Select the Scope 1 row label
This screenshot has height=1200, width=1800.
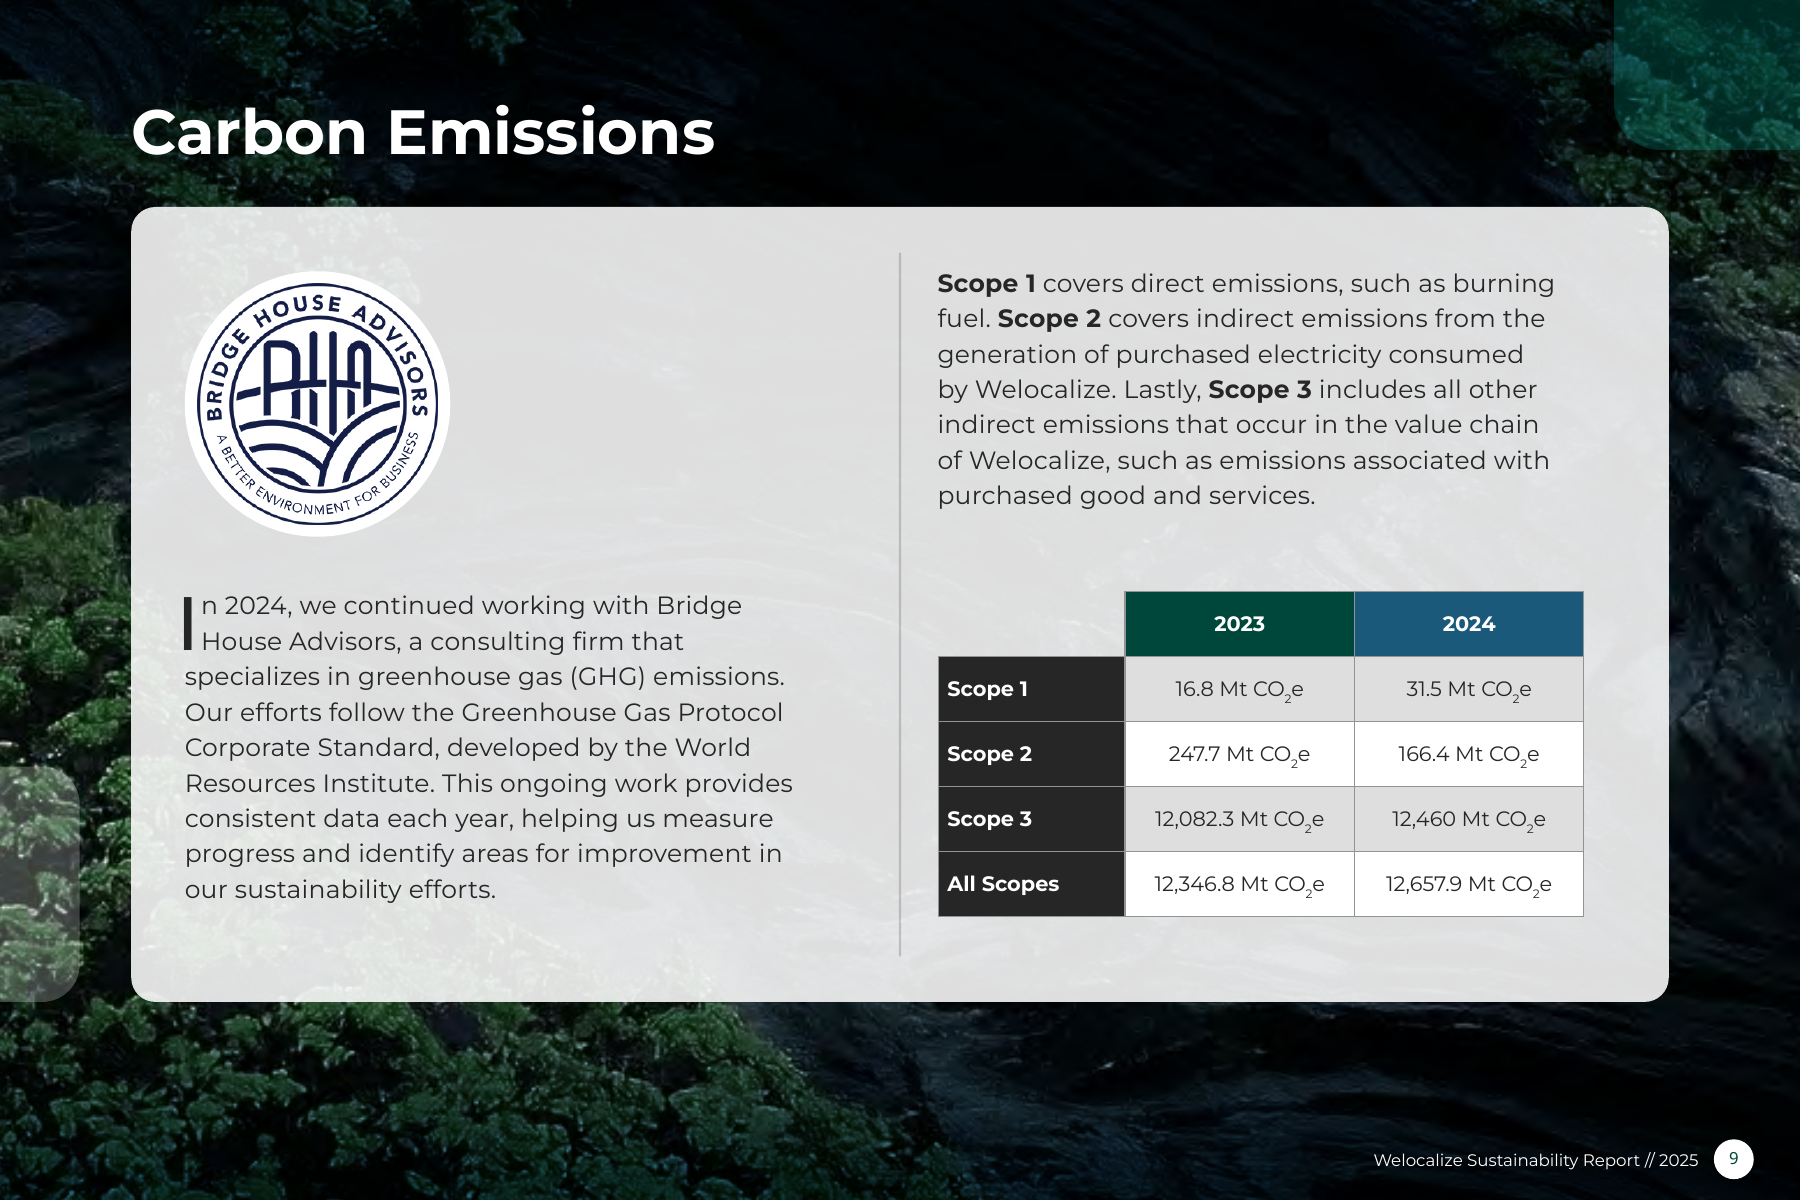pos(1031,689)
